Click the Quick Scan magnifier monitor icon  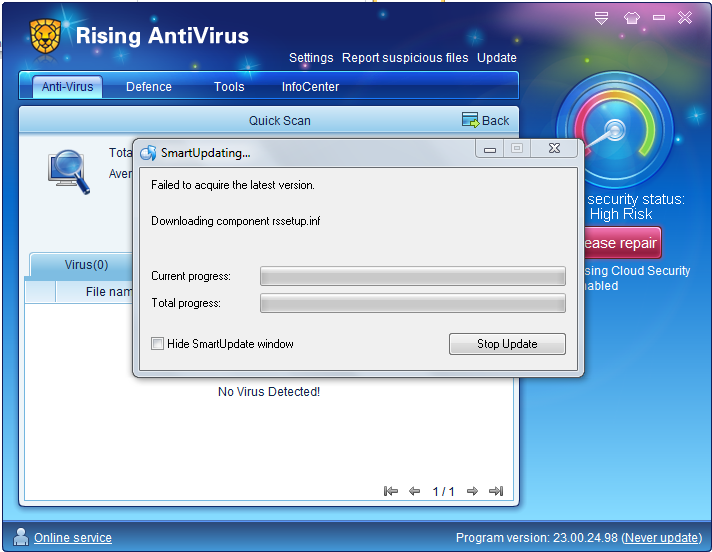tap(69, 172)
